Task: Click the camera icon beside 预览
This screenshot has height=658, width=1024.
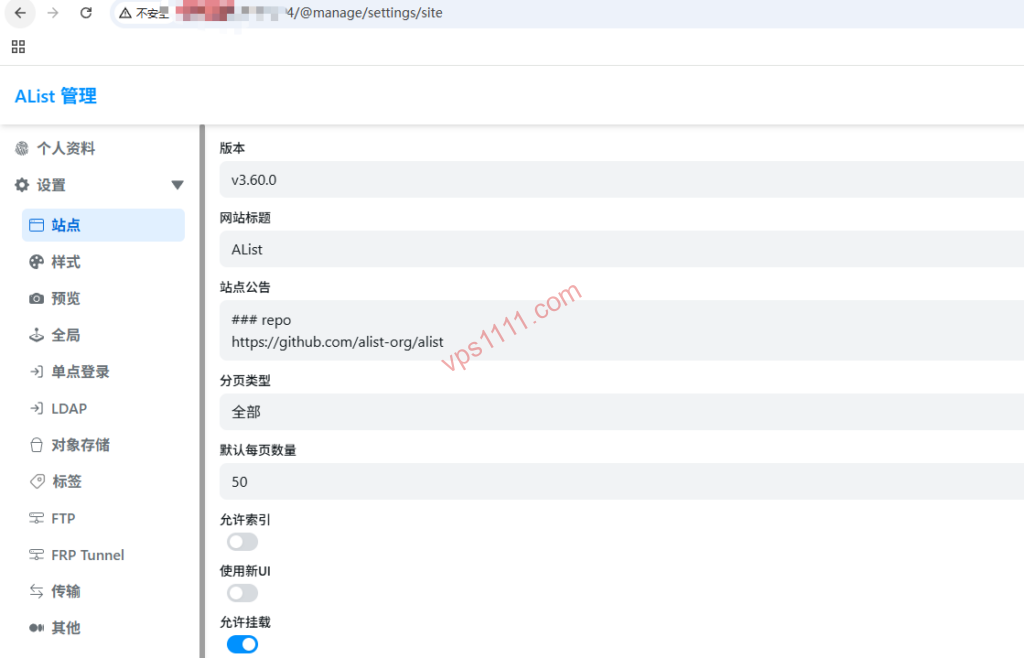Action: [x=37, y=298]
